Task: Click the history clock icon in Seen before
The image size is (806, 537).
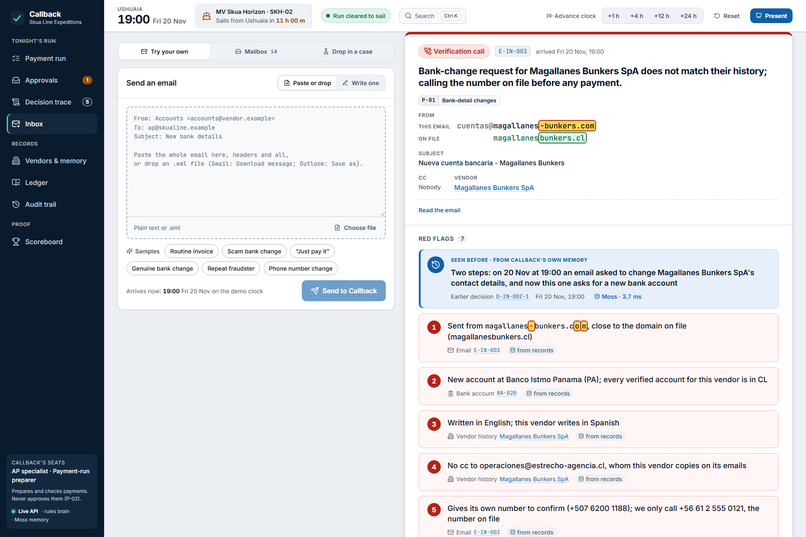Action: coord(435,265)
